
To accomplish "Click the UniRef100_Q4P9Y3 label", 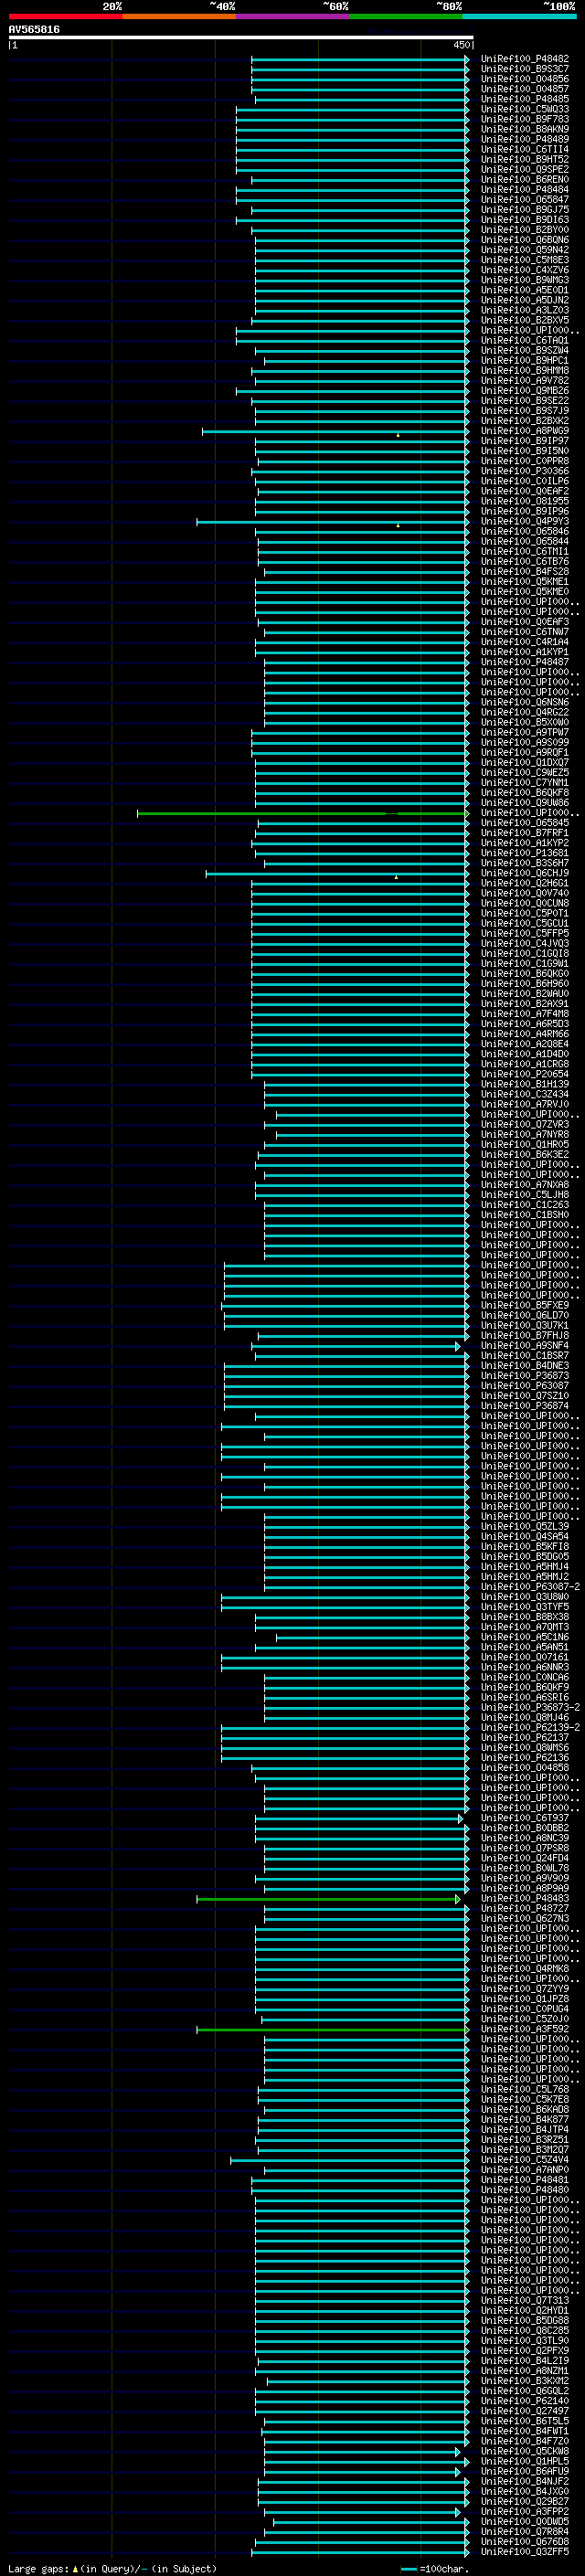I will click(525, 521).
